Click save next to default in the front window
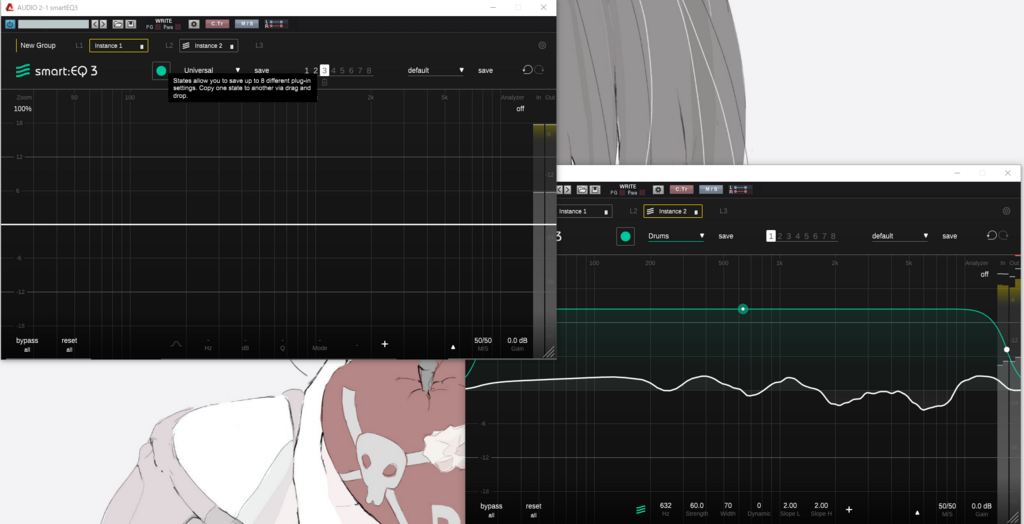Image resolution: width=1024 pixels, height=524 pixels. pyautogui.click(x=485, y=71)
